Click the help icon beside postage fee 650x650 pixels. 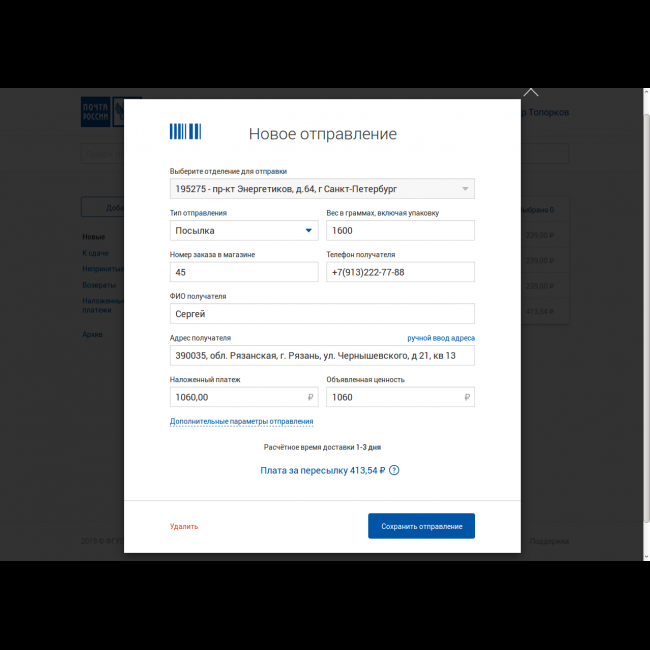(394, 470)
